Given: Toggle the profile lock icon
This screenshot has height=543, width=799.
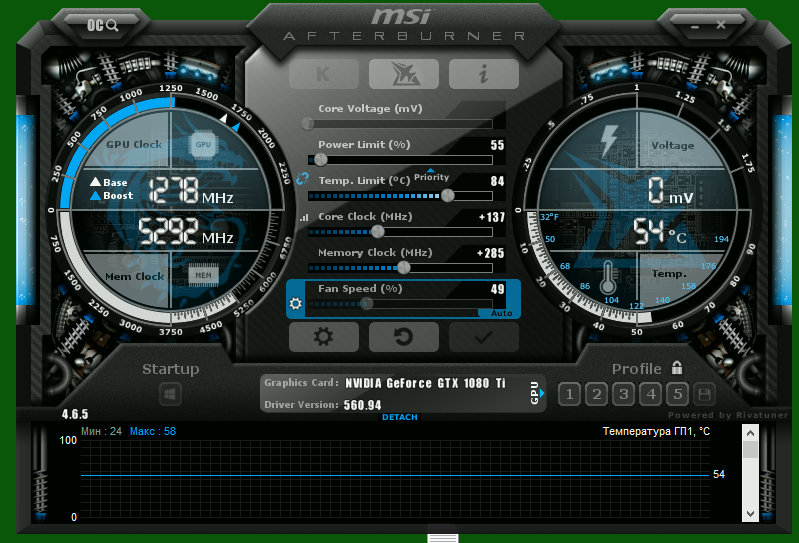Looking at the screenshot, I should click(677, 367).
